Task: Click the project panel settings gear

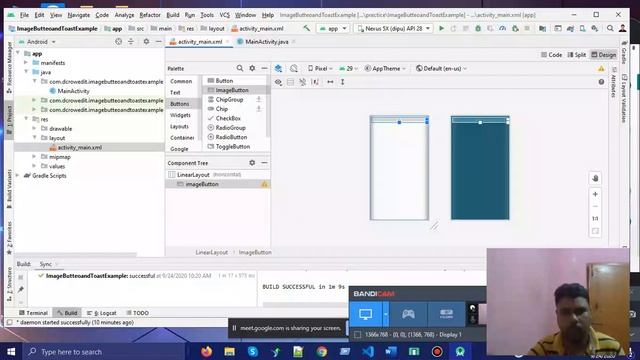Action: (x=146, y=42)
